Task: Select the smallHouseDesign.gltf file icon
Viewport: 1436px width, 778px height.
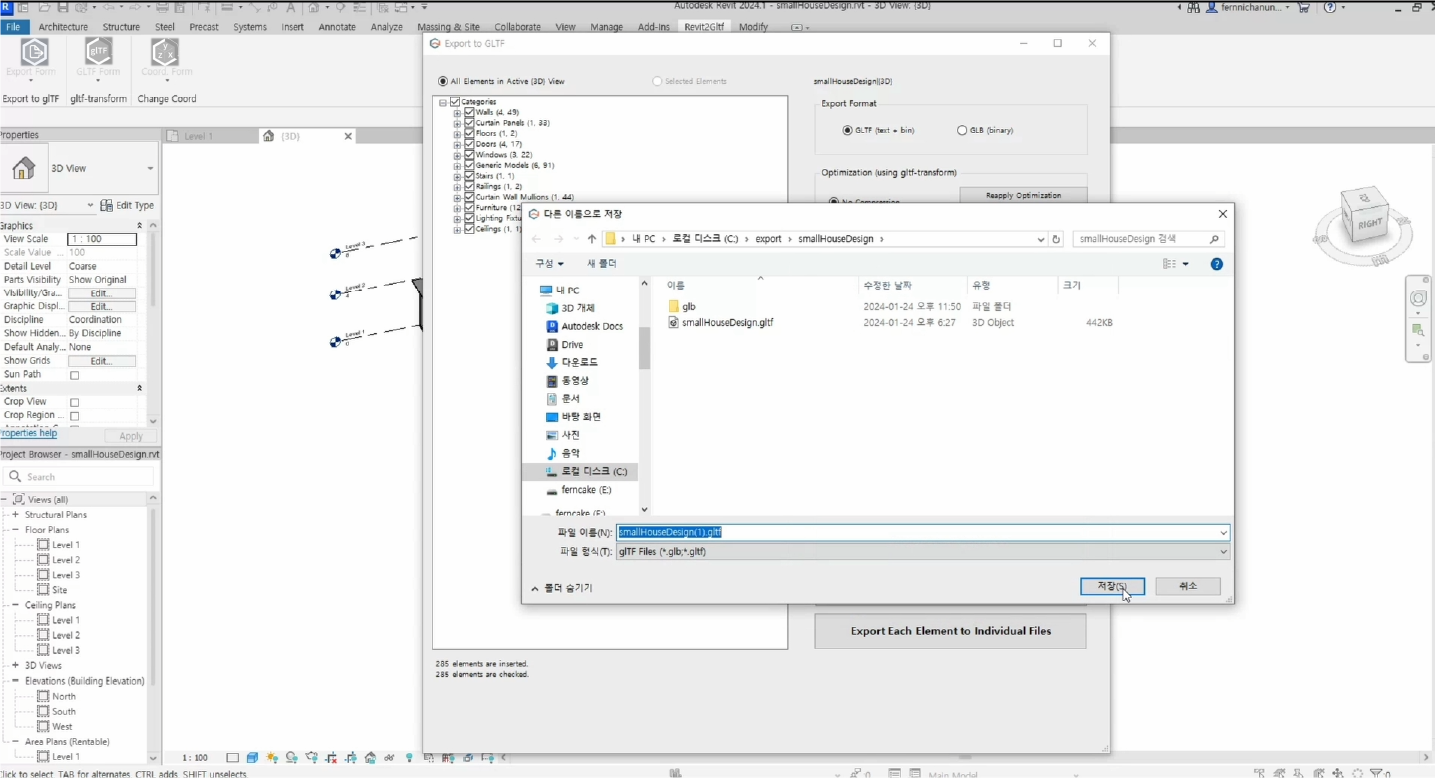Action: pos(673,323)
